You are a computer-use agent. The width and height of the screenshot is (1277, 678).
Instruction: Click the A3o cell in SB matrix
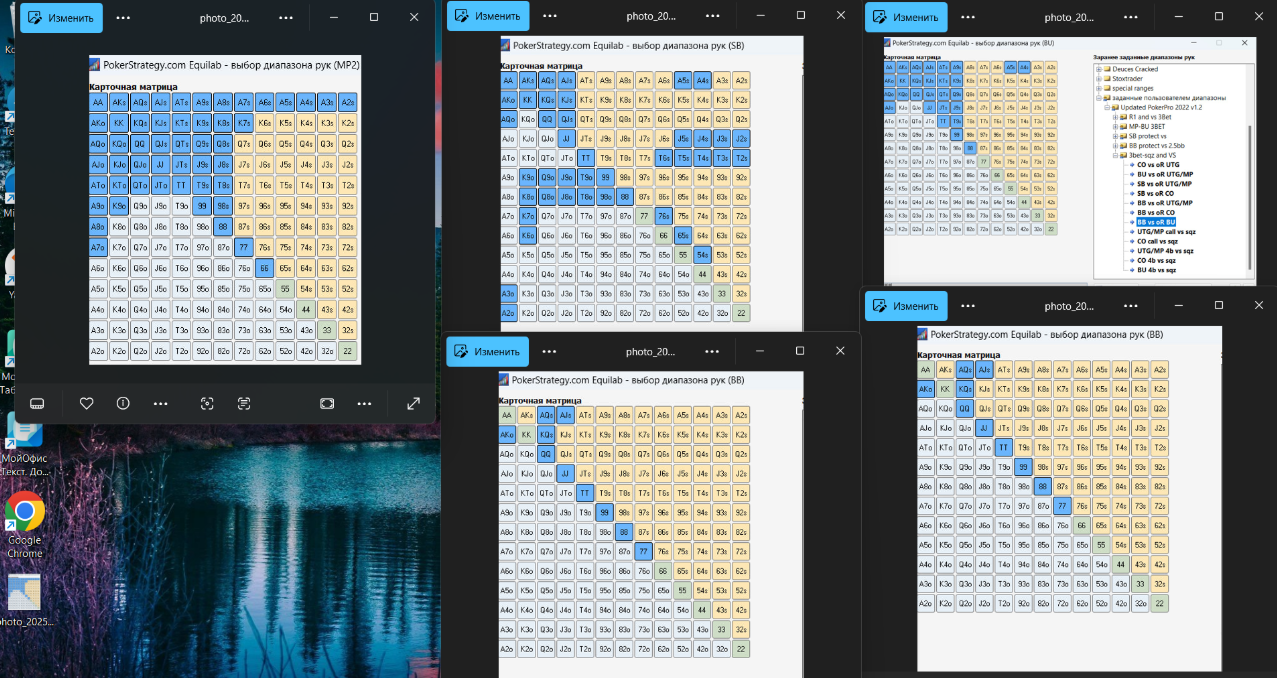coord(508,293)
